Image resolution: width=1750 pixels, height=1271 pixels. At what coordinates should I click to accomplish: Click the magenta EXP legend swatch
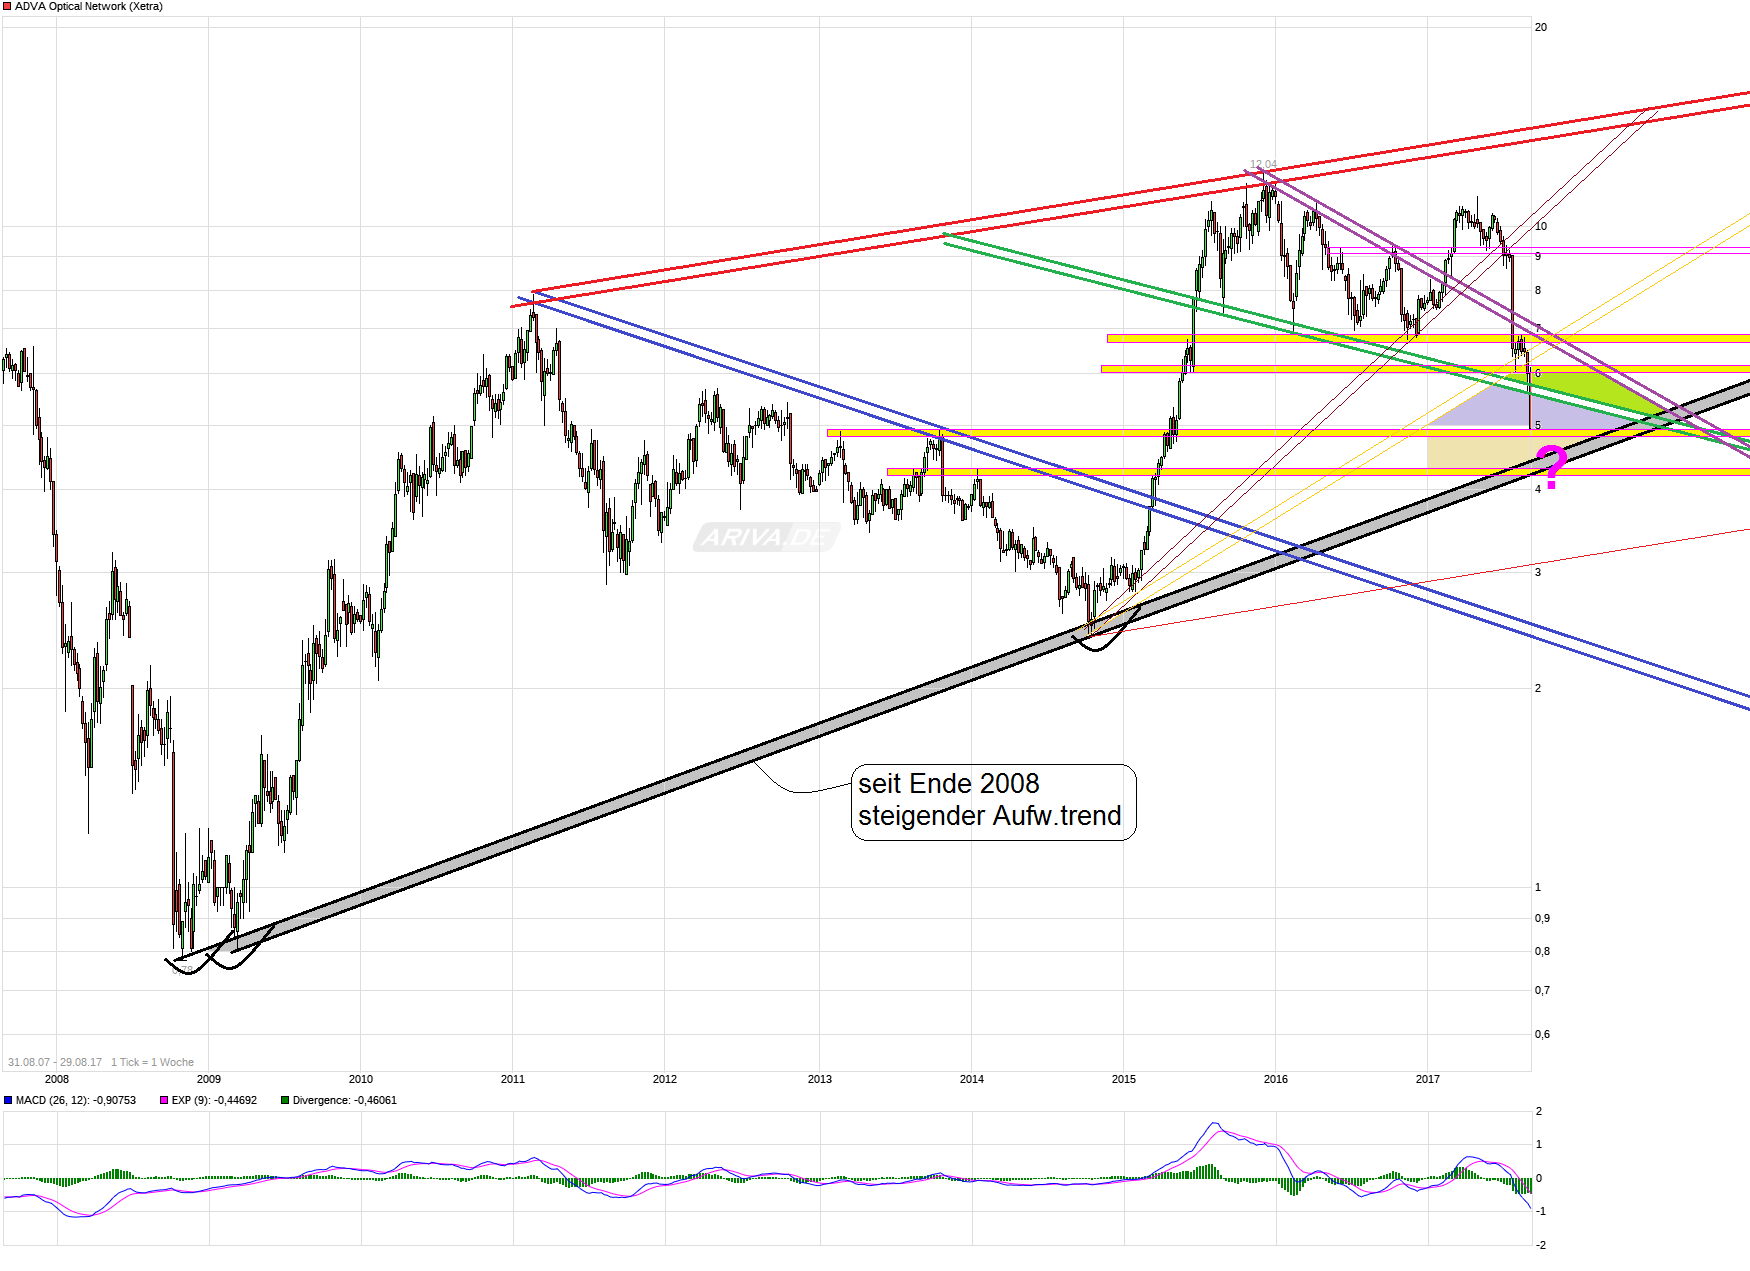click(164, 1100)
